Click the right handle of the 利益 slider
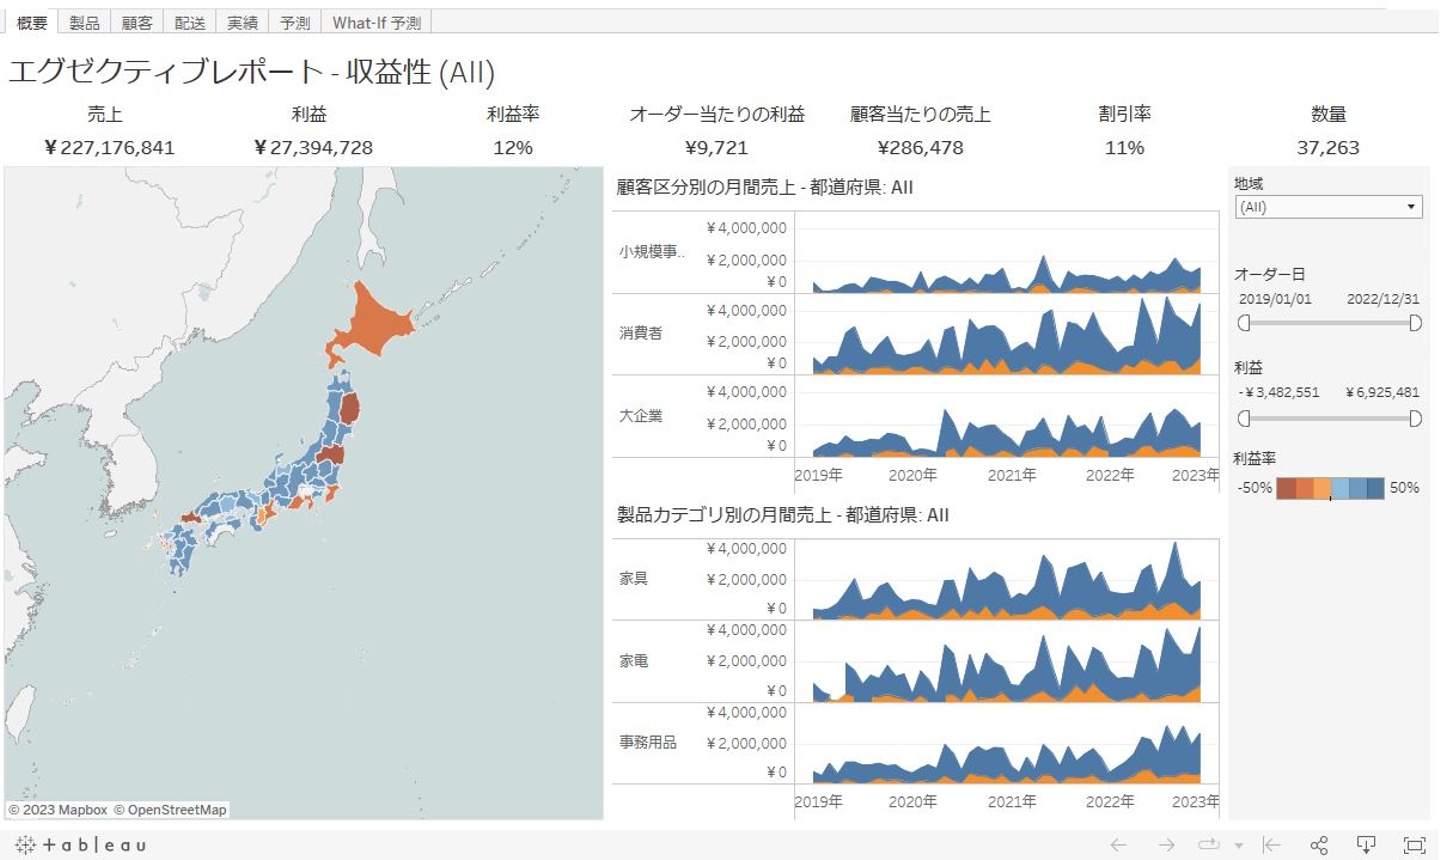The width and height of the screenshot is (1440, 860). [x=1415, y=418]
